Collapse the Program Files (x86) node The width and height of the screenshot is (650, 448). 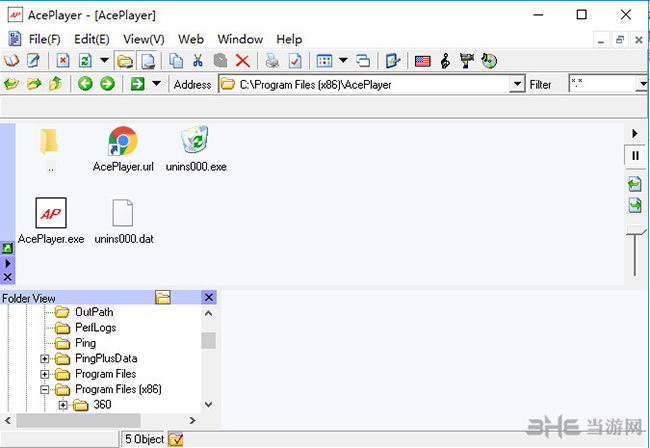tap(45, 390)
